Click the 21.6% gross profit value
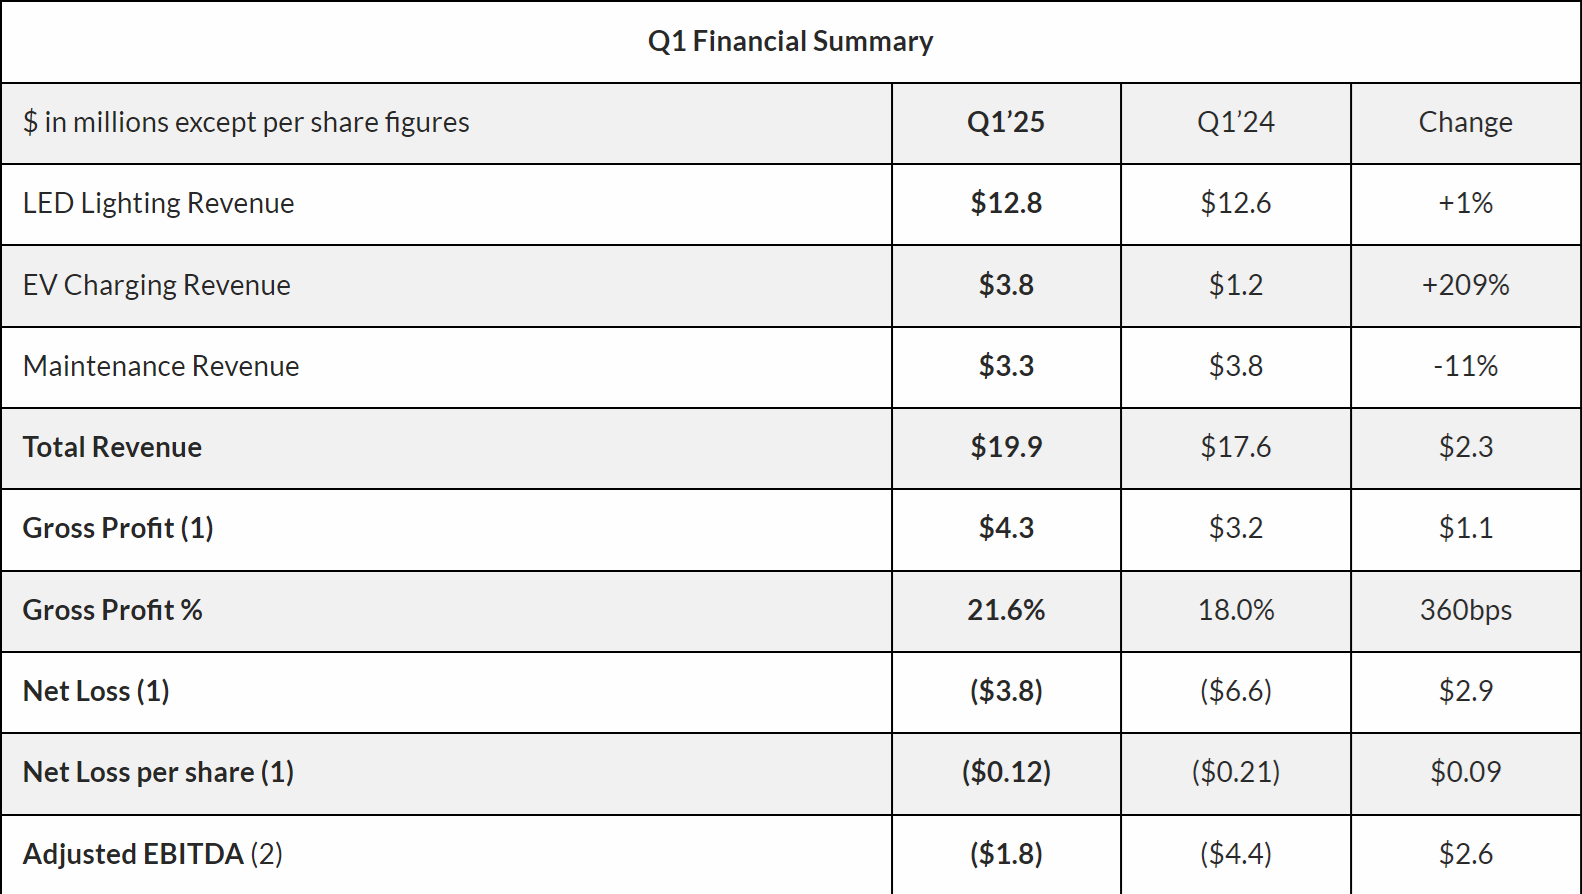Image resolution: width=1582 pixels, height=894 pixels. pos(1005,610)
